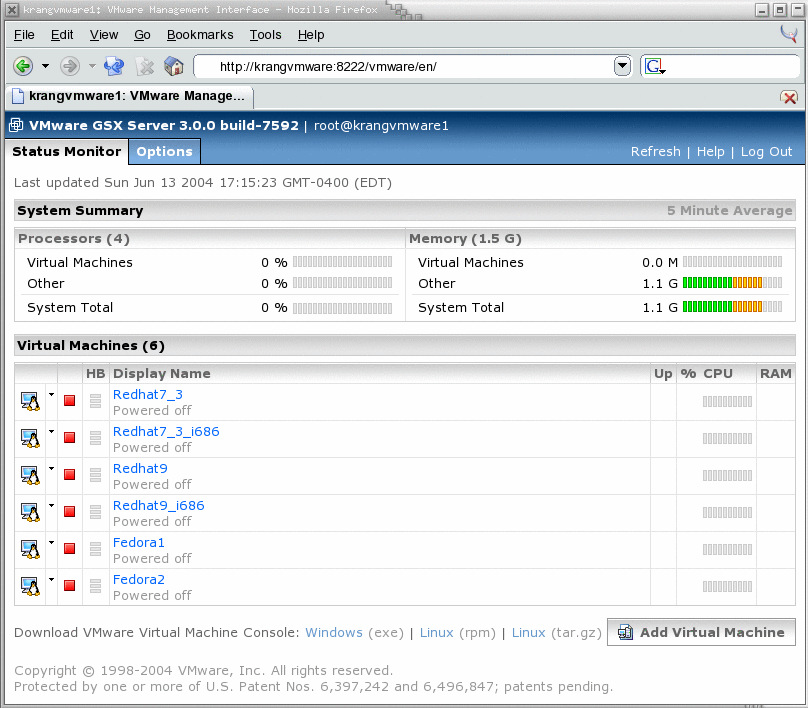Viewport: 808px width, 708px height.
Task: Reload the page with the Reload icon
Action: (114, 66)
